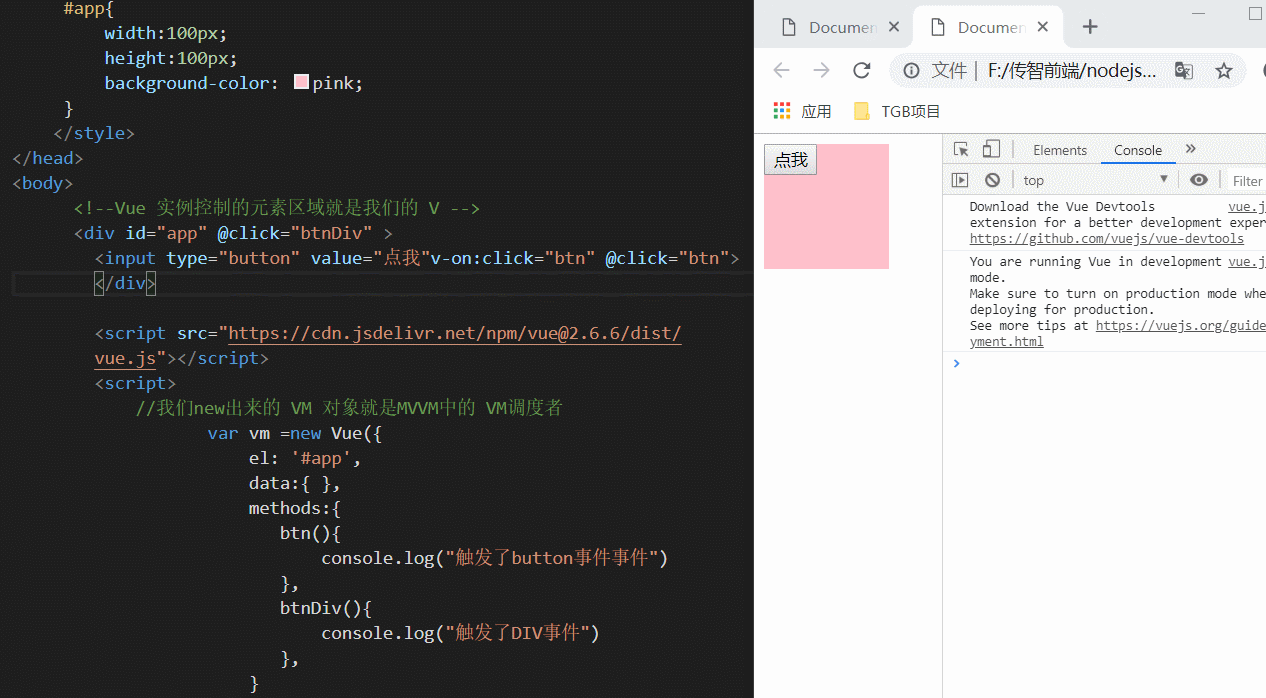Click the inspect element picker icon in DevTools
This screenshot has width=1266, height=698.
961,149
